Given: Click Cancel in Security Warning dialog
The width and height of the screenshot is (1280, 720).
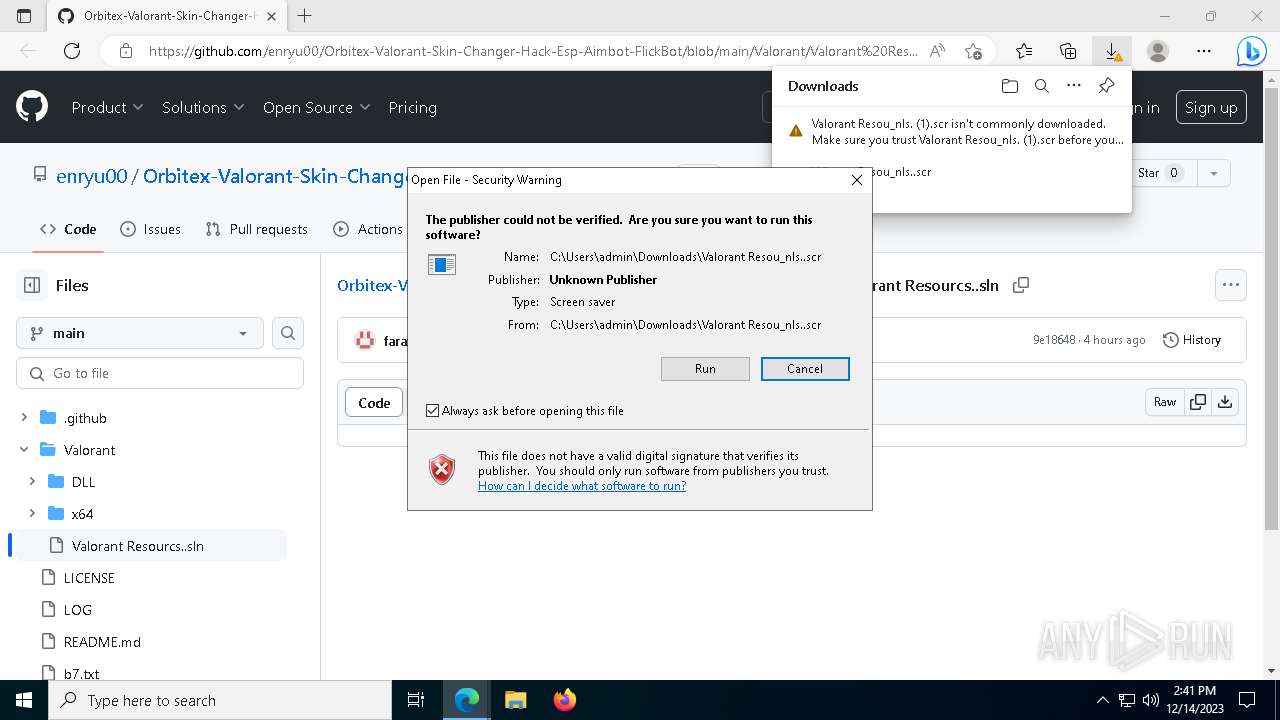Looking at the screenshot, I should click(x=805, y=369).
